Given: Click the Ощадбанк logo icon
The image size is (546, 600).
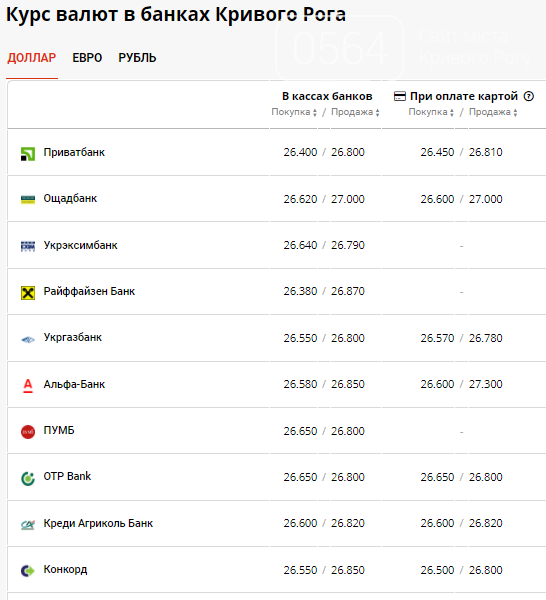Looking at the screenshot, I should click(x=28, y=199).
